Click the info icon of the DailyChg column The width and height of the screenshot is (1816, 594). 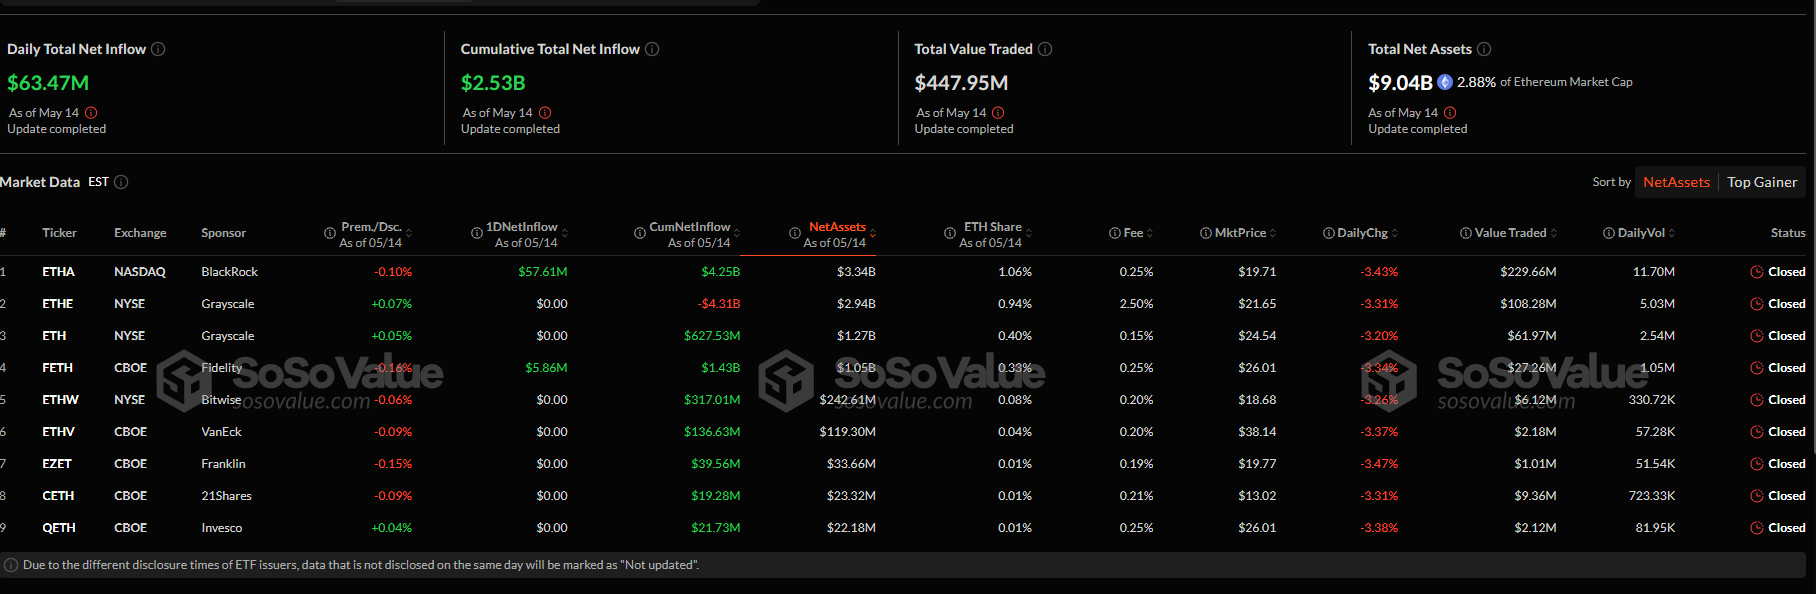(x=1329, y=233)
